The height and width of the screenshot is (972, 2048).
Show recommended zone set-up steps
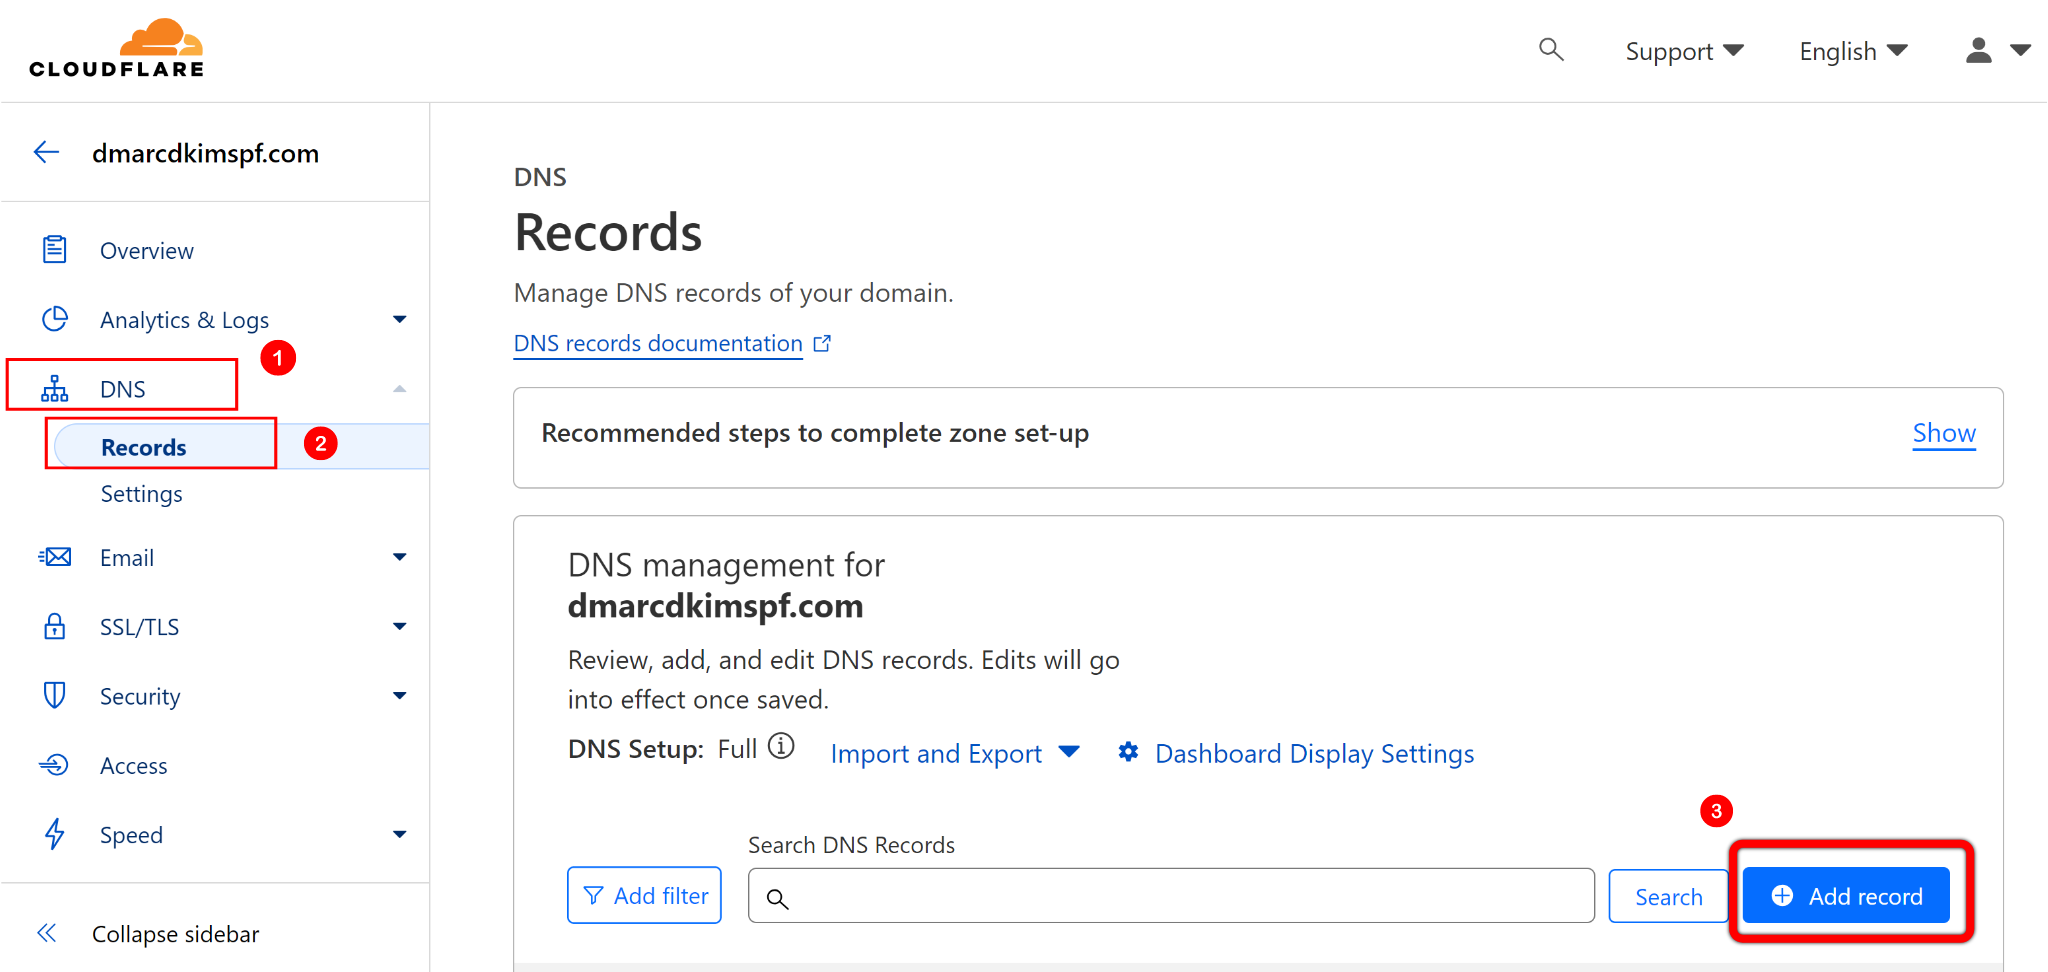[1944, 433]
